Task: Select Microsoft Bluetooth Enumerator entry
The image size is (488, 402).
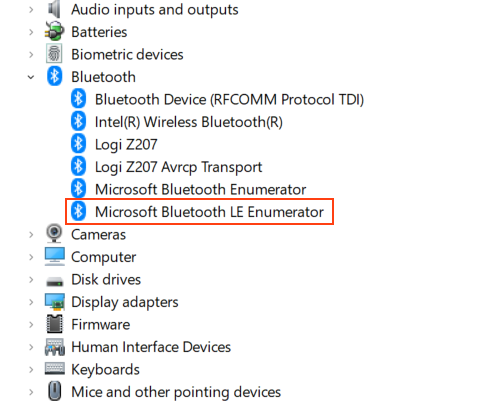Action: tap(200, 189)
